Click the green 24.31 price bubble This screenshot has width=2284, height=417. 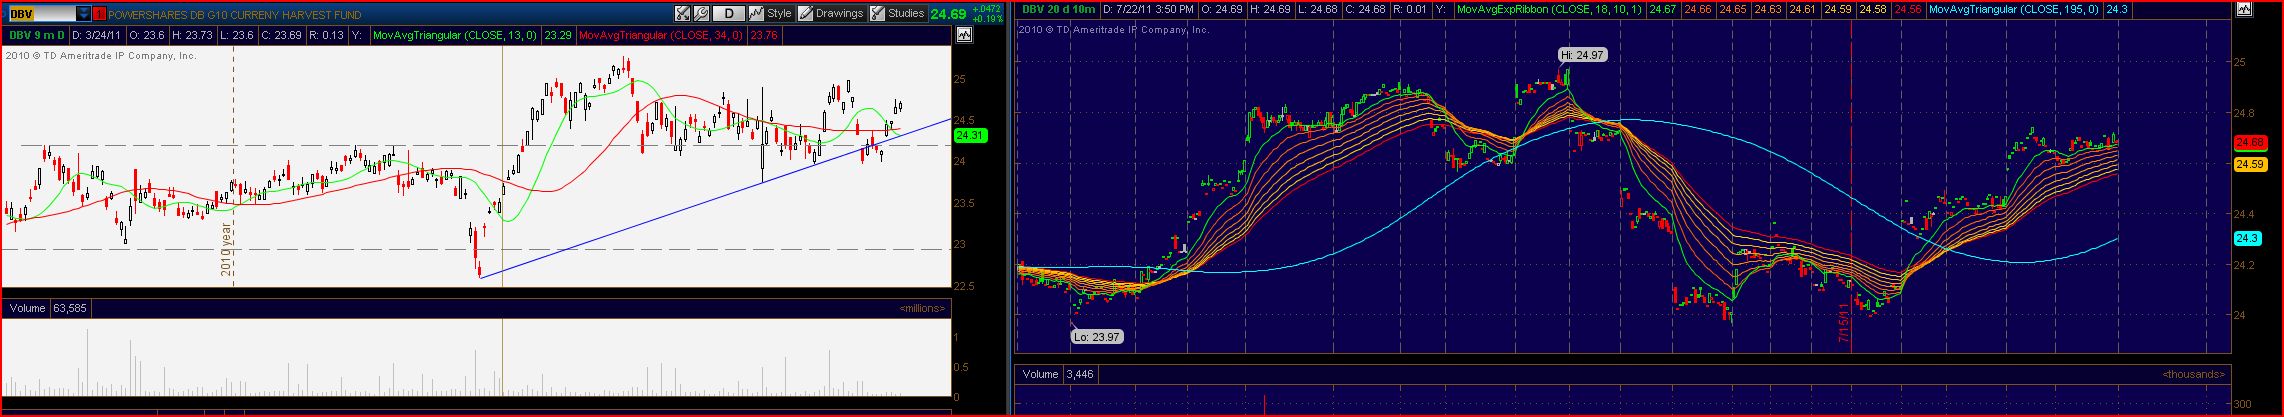click(970, 135)
